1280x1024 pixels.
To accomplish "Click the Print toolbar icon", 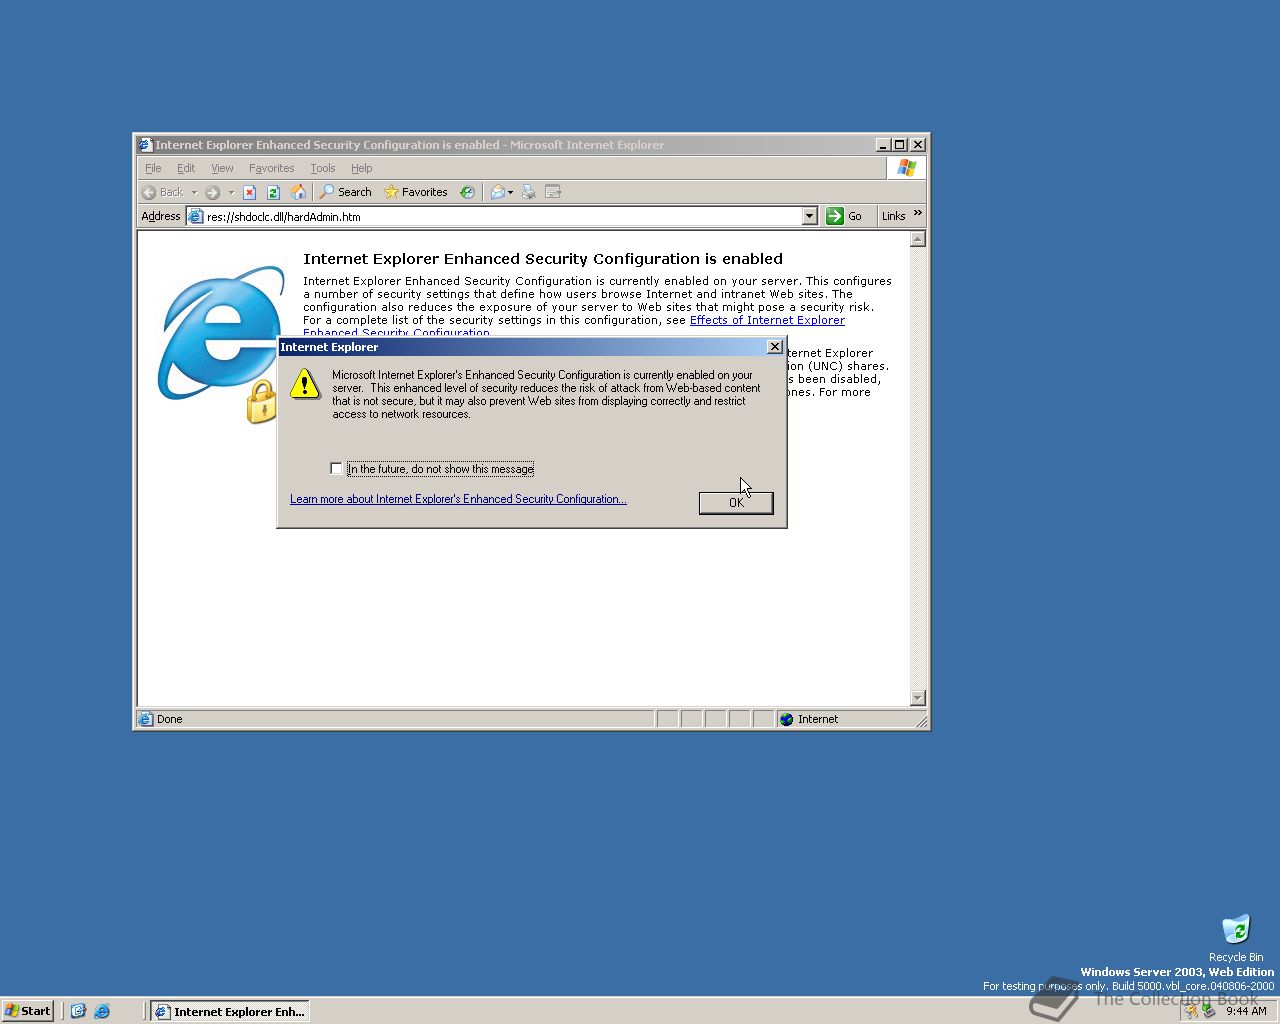I will (529, 192).
